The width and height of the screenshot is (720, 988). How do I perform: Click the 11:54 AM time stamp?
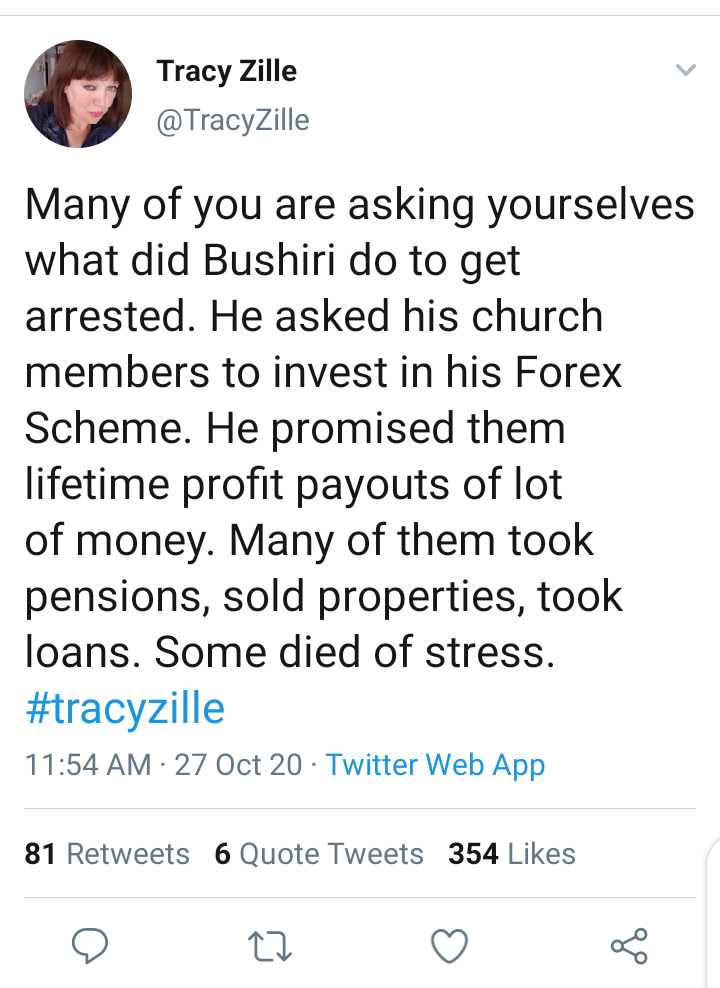pyautogui.click(x=88, y=765)
